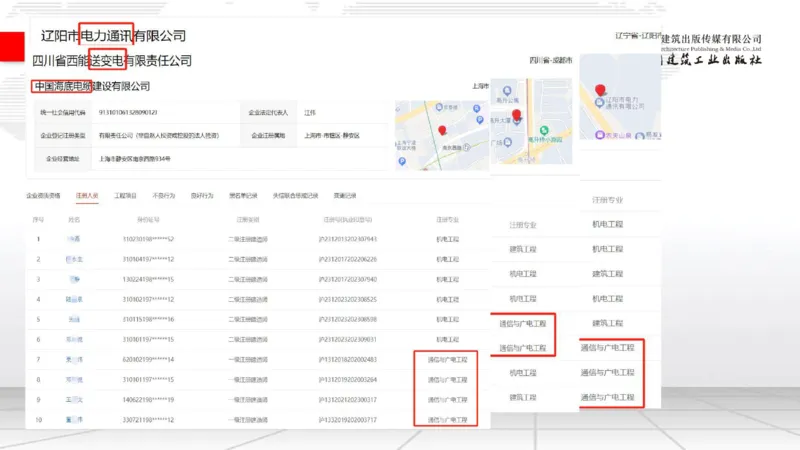Click the ID number 620102199******14 in row 7
The width and height of the screenshot is (800, 450).
pos(148,360)
